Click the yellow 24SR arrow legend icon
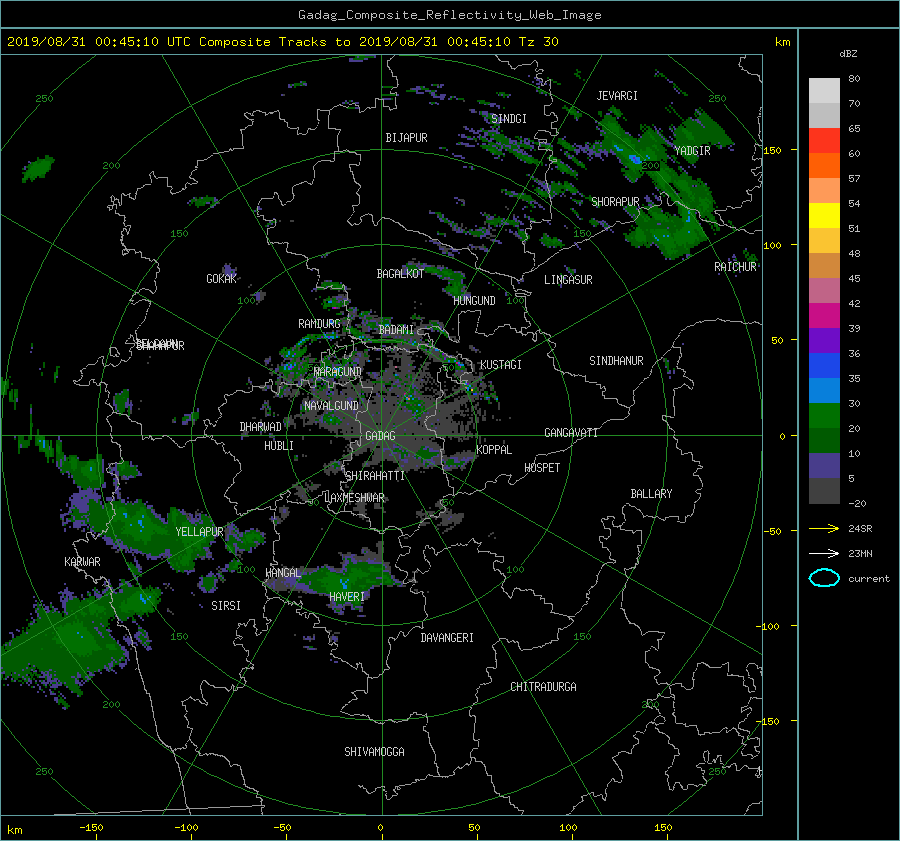This screenshot has width=900, height=841. [x=824, y=528]
